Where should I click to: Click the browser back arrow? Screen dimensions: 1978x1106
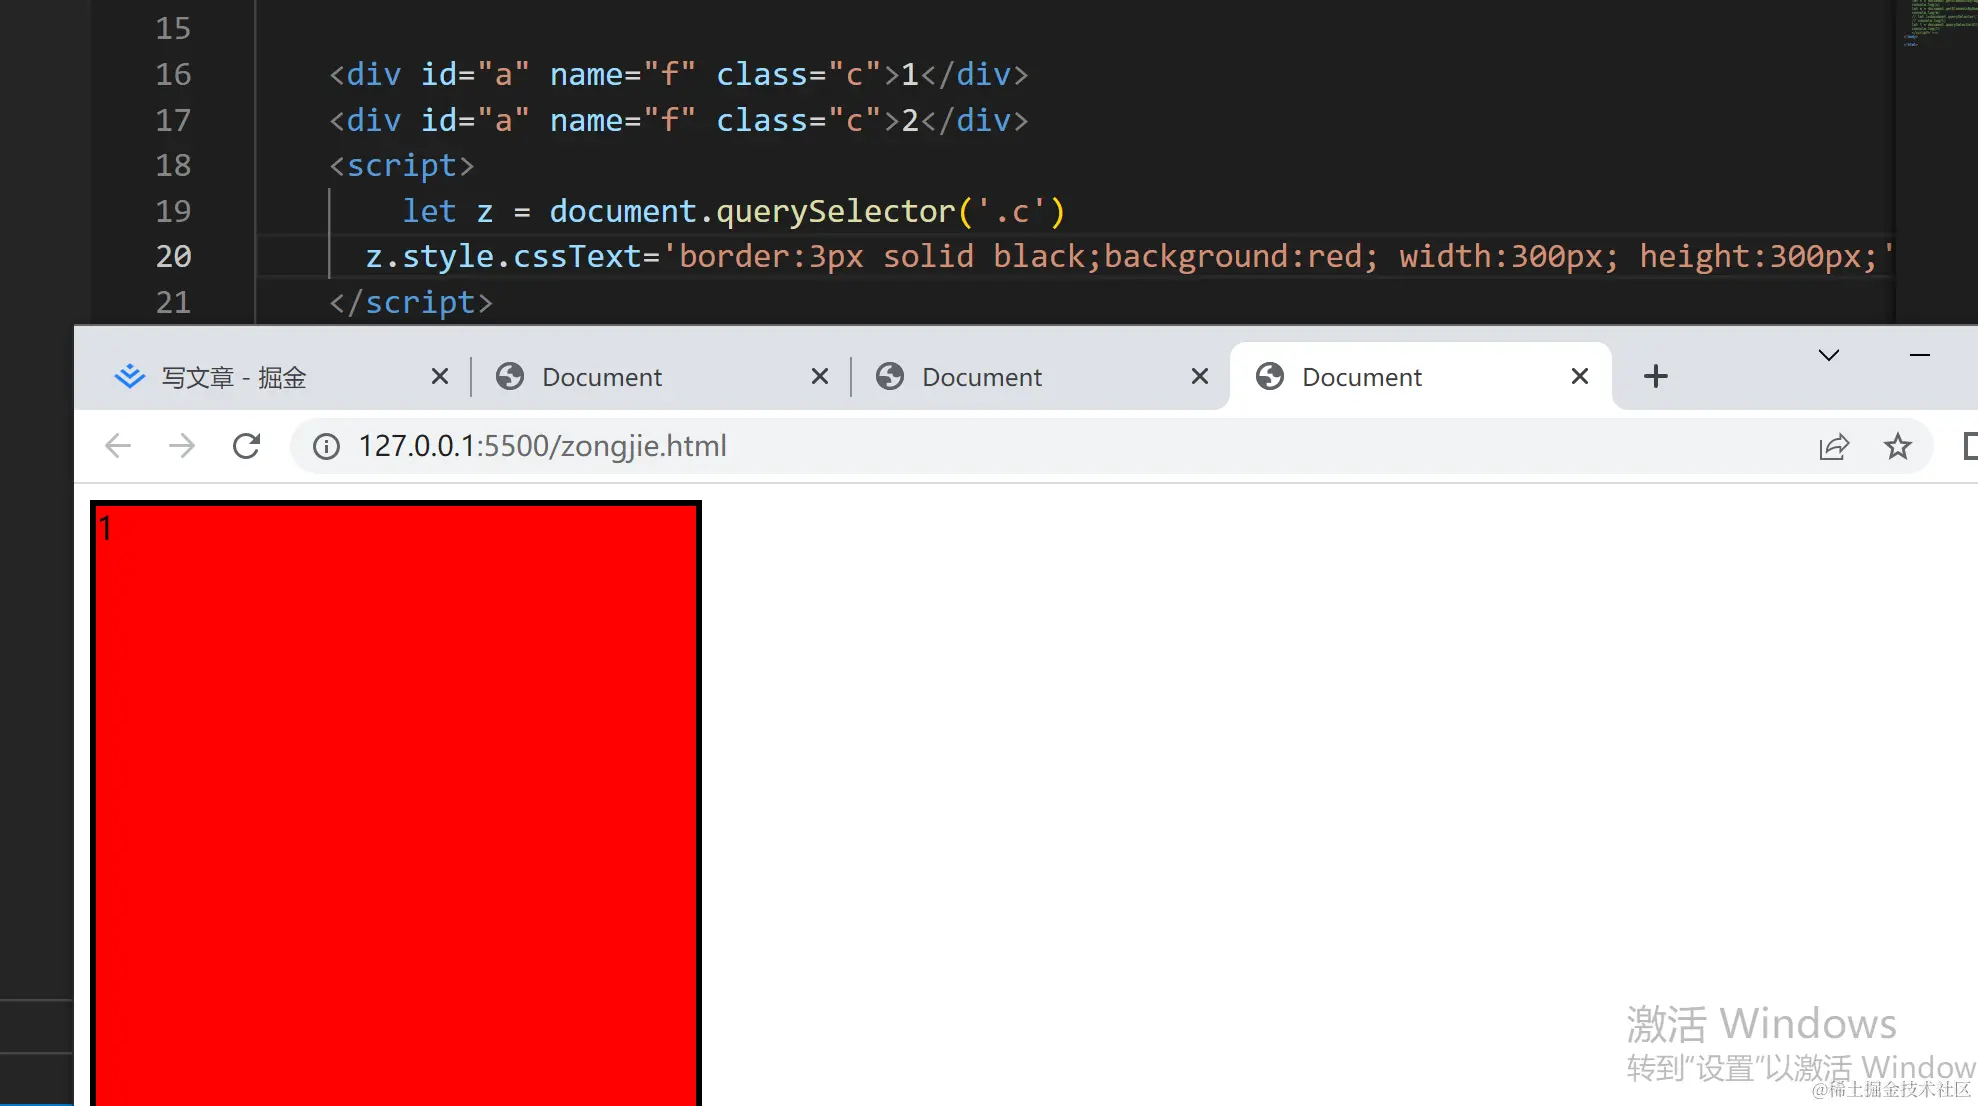pos(118,446)
